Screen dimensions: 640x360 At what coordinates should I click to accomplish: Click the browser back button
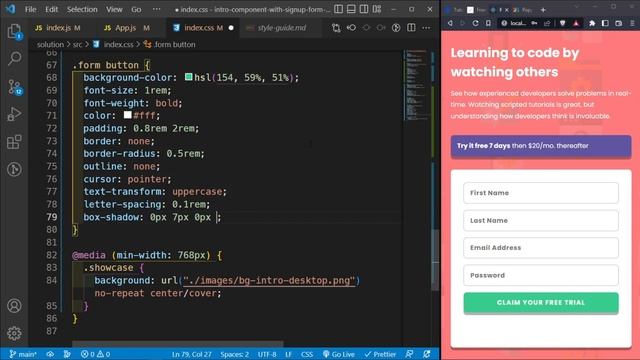coord(450,23)
